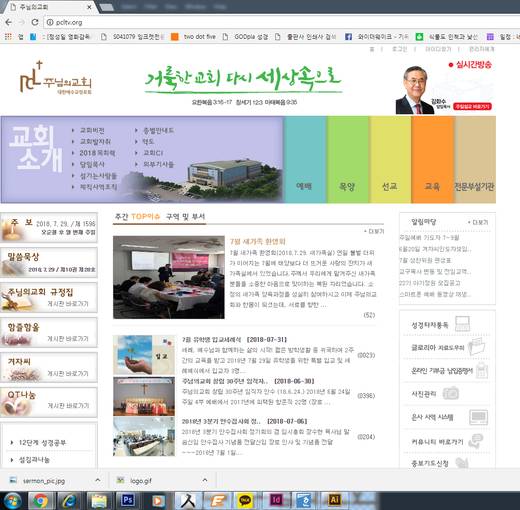Open Illustrator from the taskbar
The width and height of the screenshot is (520, 510).
tap(334, 500)
